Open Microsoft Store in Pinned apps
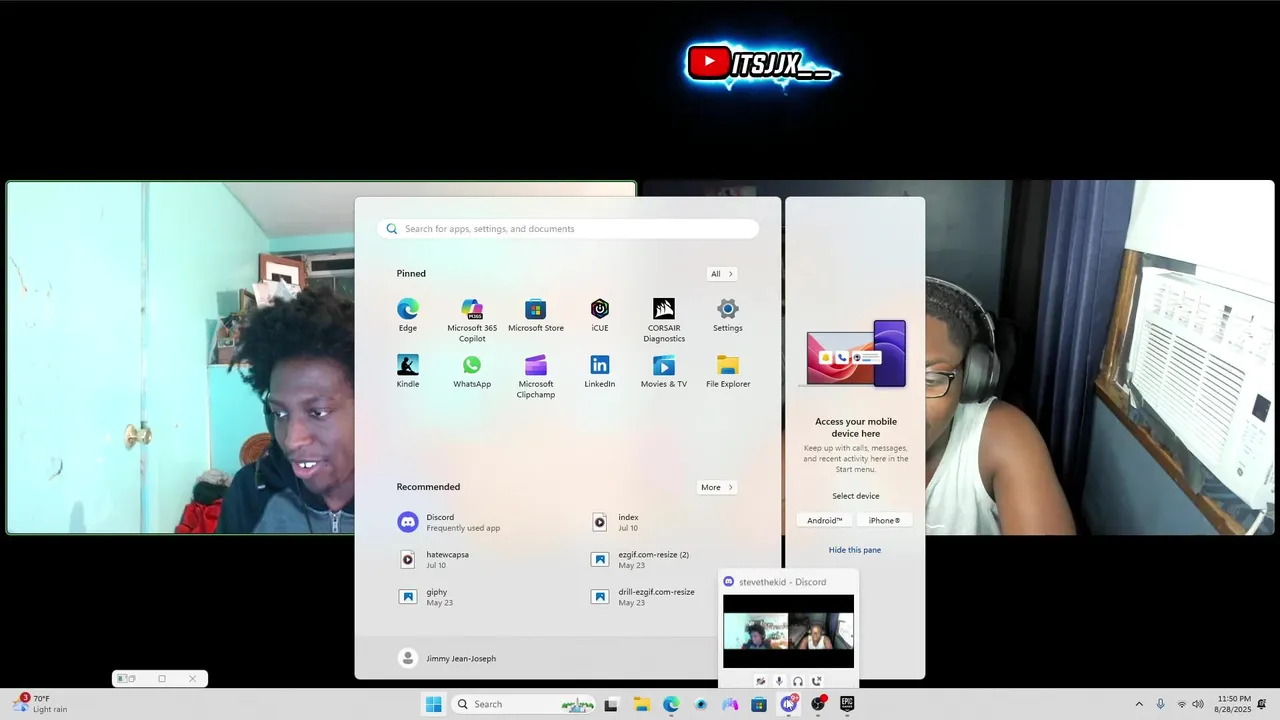The image size is (1280, 720). tap(536, 315)
